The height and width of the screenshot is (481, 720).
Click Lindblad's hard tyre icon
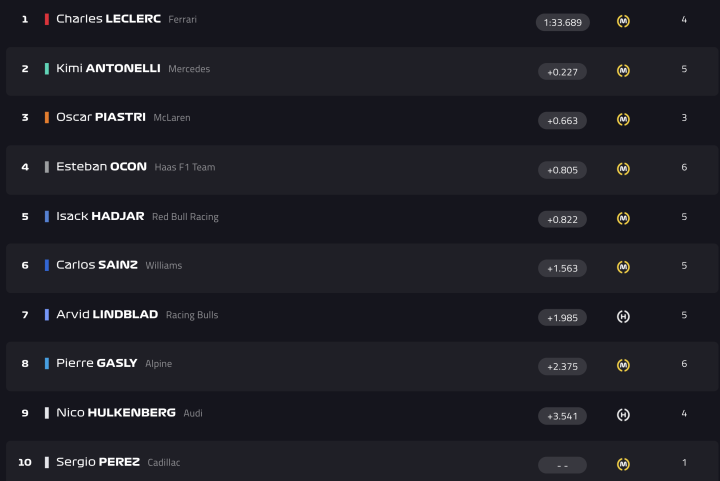(623, 317)
